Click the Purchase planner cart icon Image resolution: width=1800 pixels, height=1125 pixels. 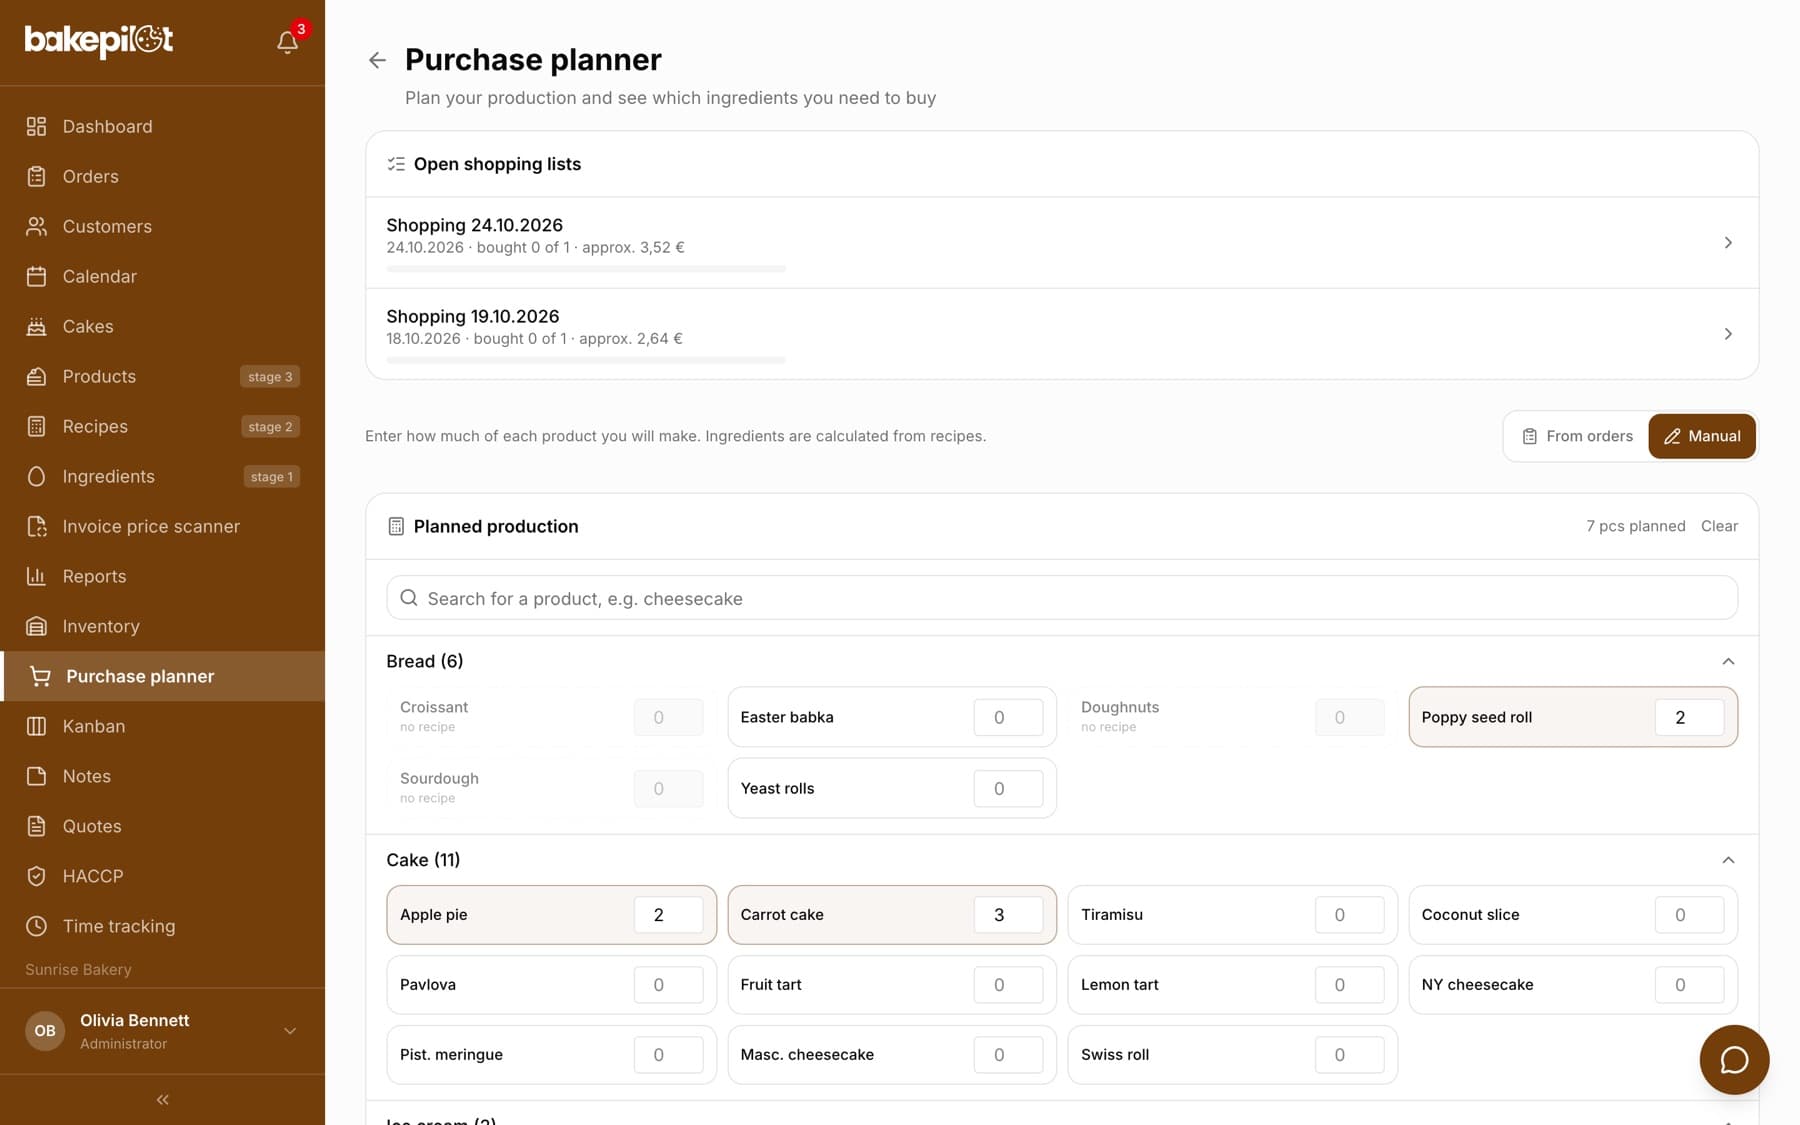pyautogui.click(x=40, y=676)
